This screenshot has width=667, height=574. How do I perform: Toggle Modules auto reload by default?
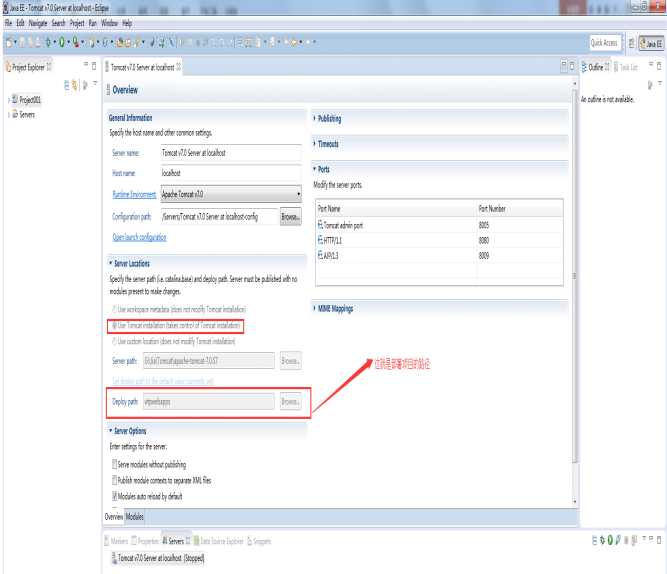coord(114,496)
